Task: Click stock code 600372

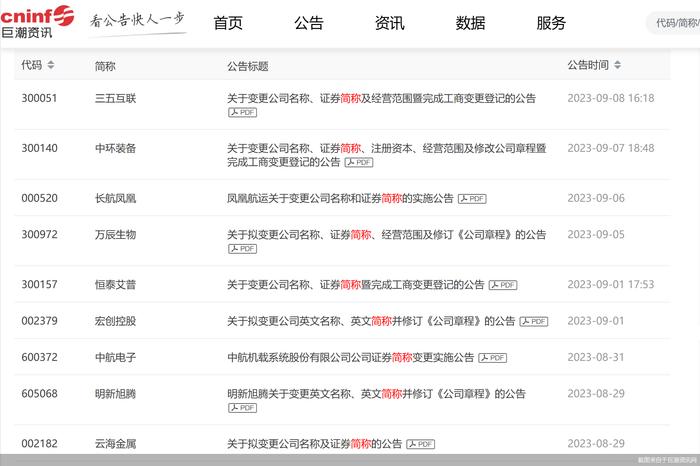Action: (x=39, y=357)
